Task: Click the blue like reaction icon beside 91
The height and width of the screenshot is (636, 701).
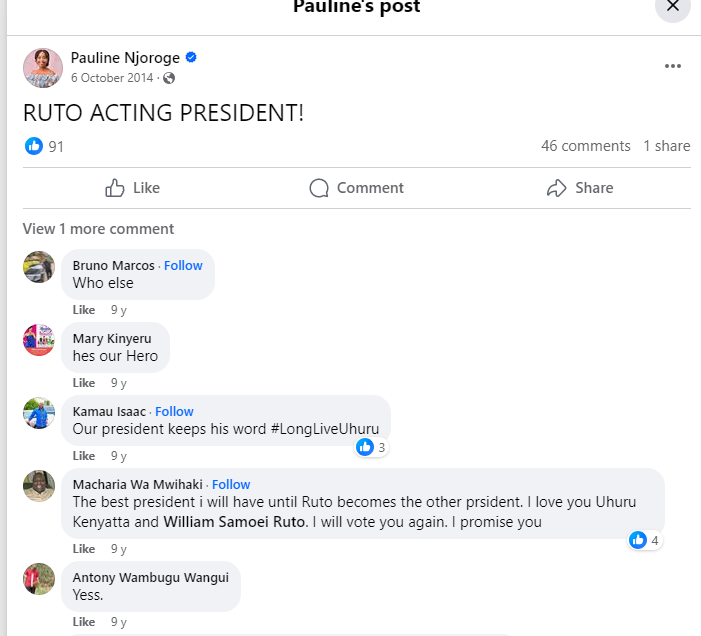Action: [34, 146]
